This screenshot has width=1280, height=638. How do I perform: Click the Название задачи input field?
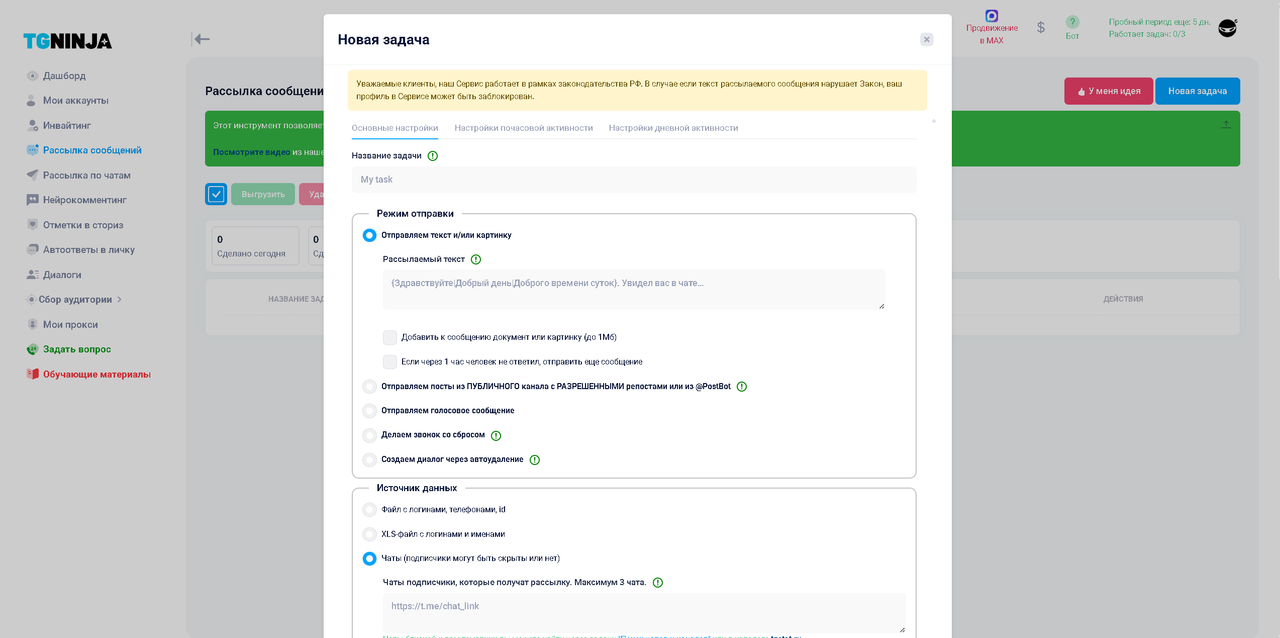pos(634,180)
